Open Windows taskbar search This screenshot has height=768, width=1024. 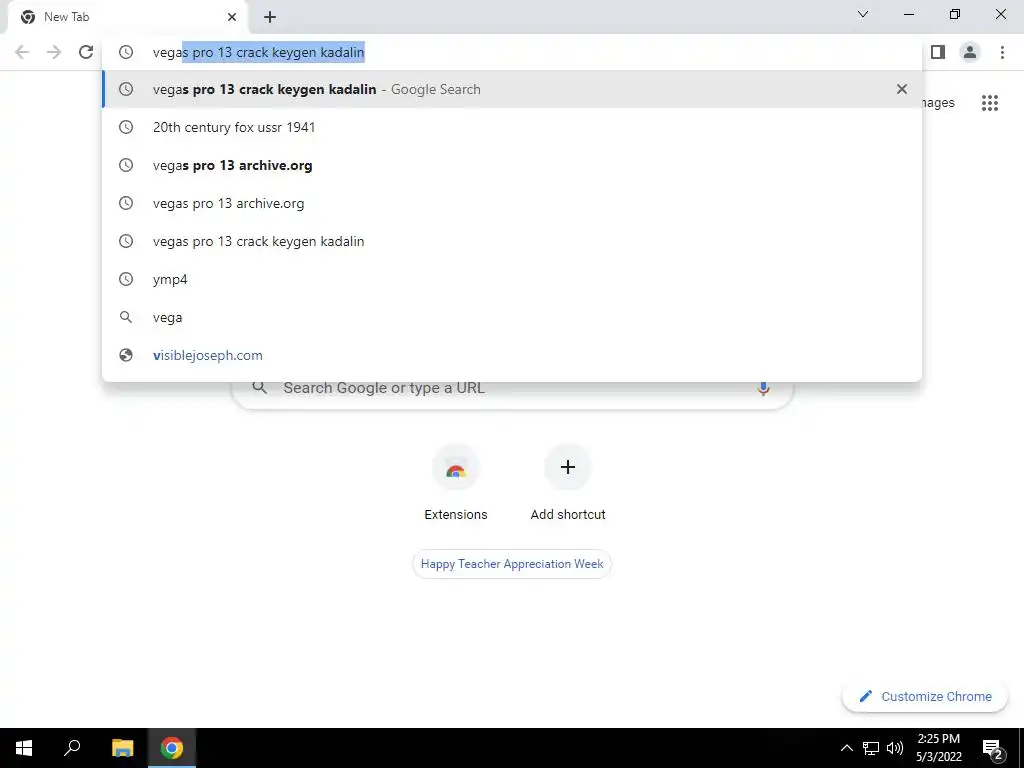72,748
